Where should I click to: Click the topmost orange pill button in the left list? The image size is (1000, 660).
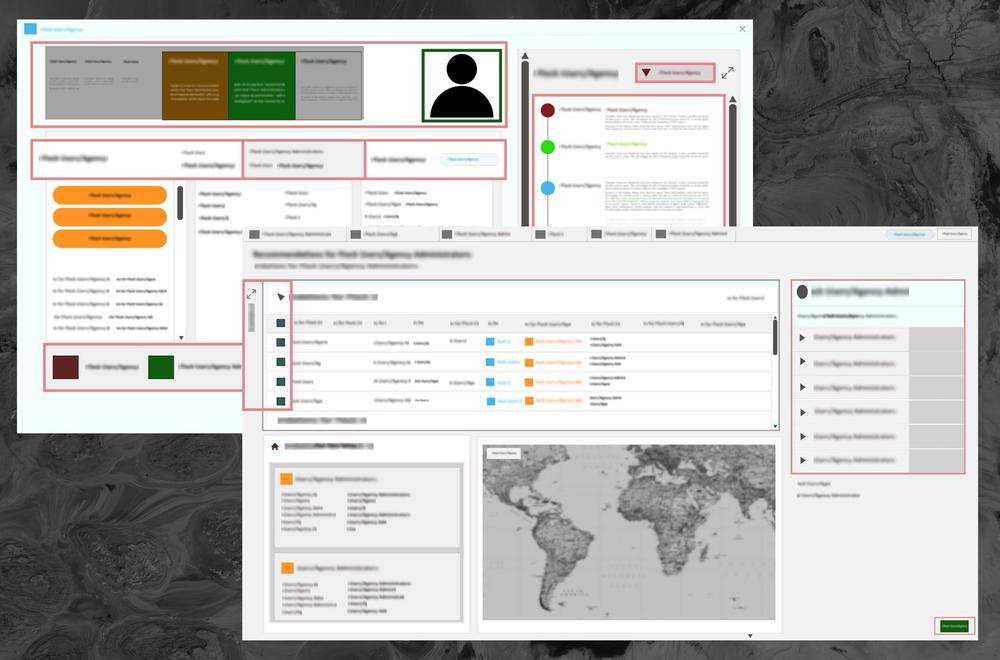[x=110, y=194]
